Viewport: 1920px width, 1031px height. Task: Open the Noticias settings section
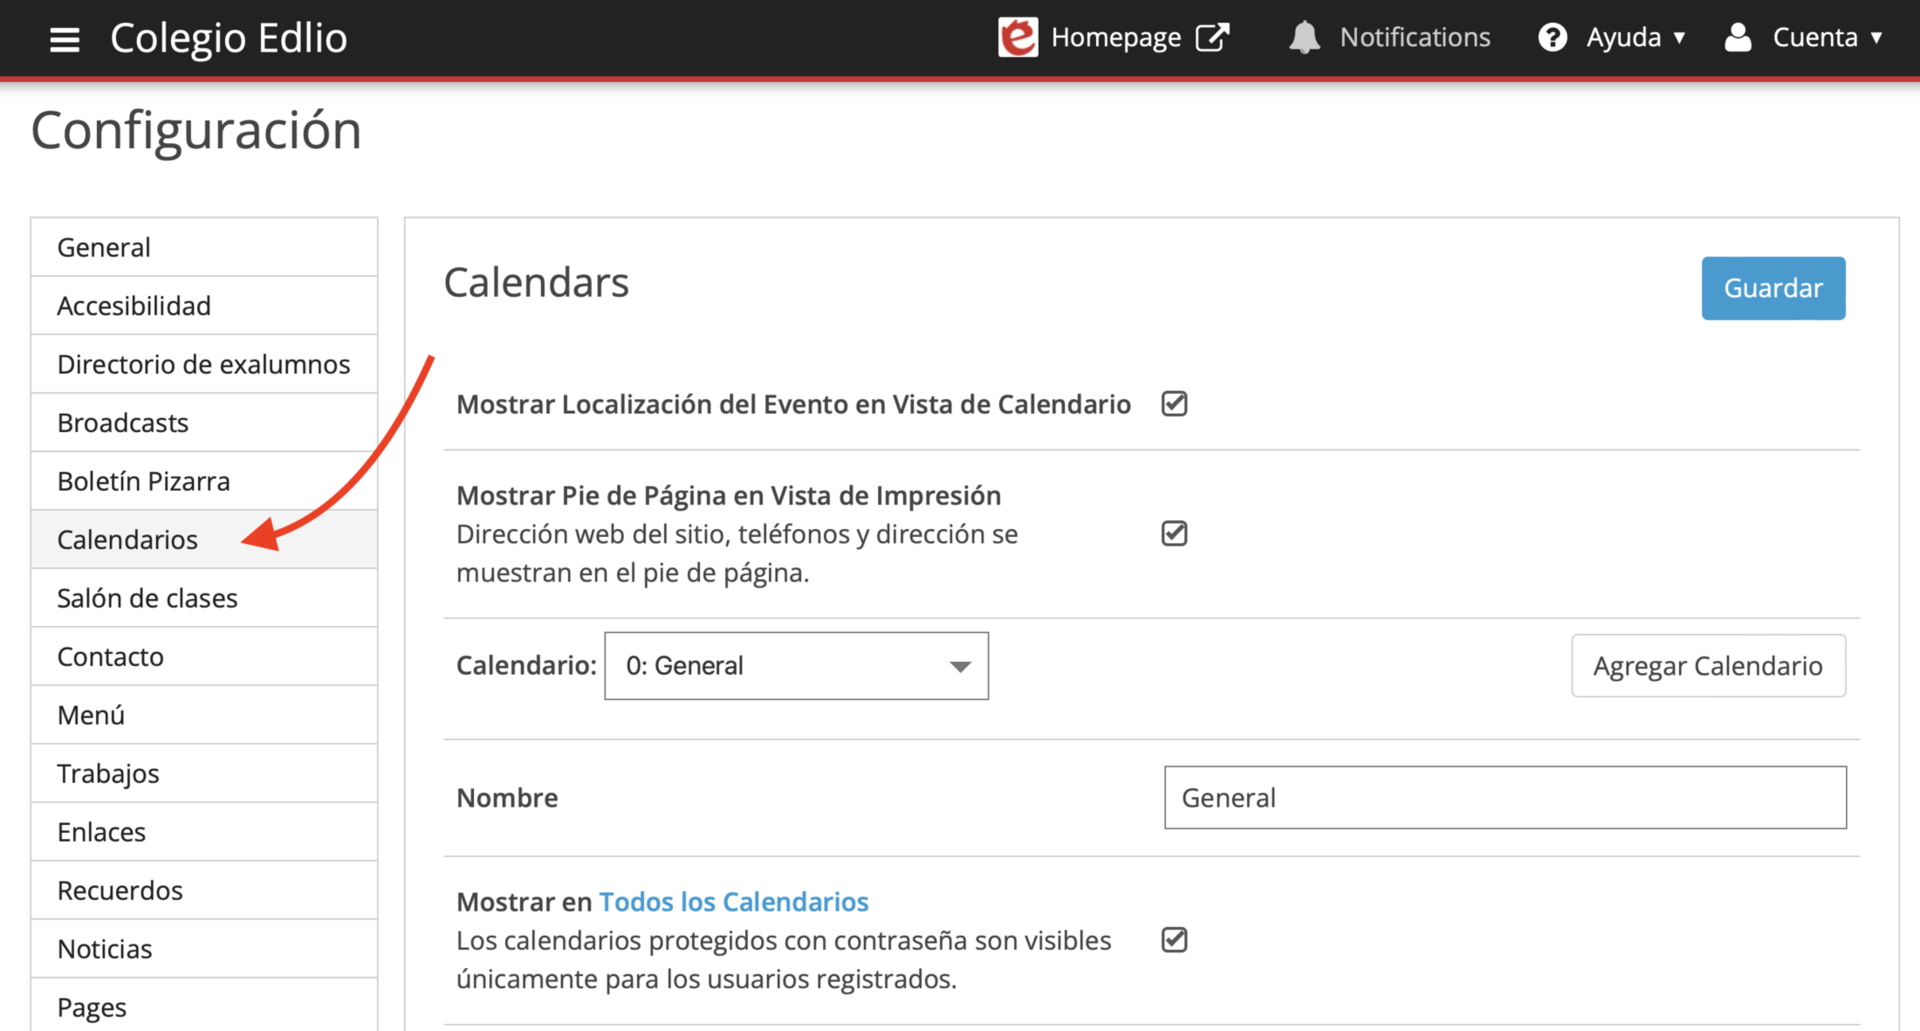[105, 948]
